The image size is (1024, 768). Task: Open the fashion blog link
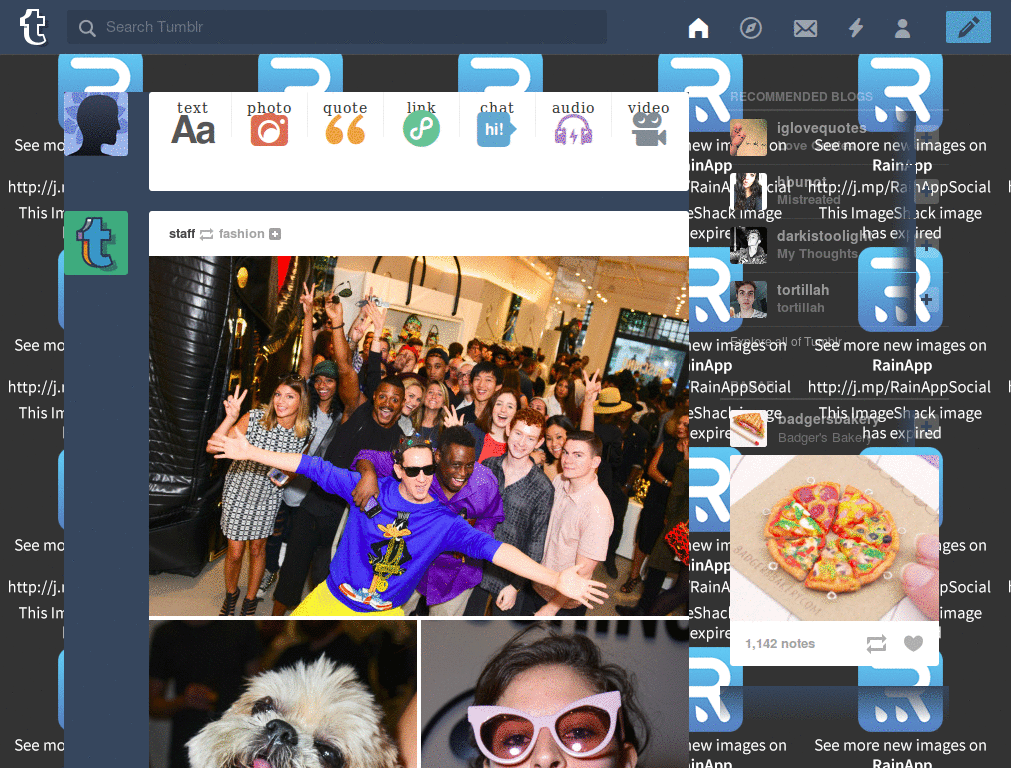point(242,234)
